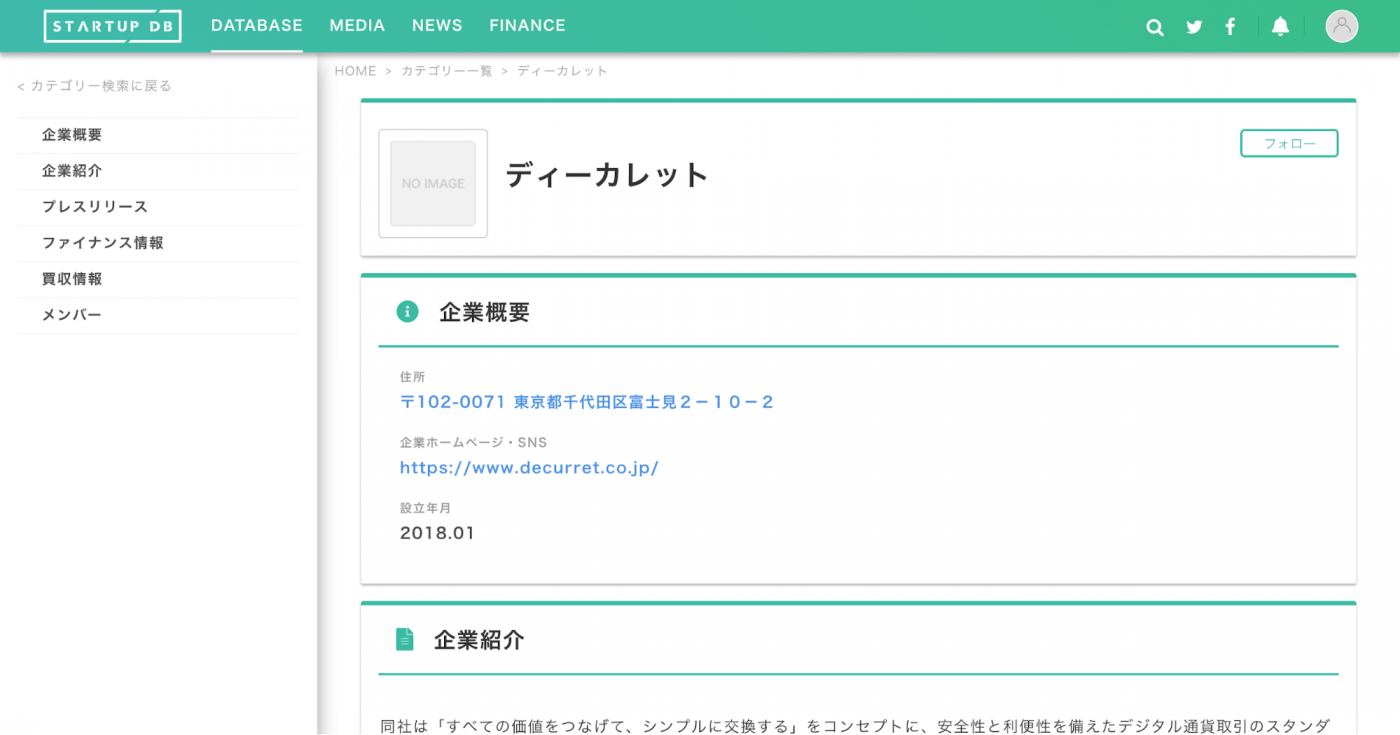
Task: Click the document icon beside 企業紹介
Action: pos(405,639)
